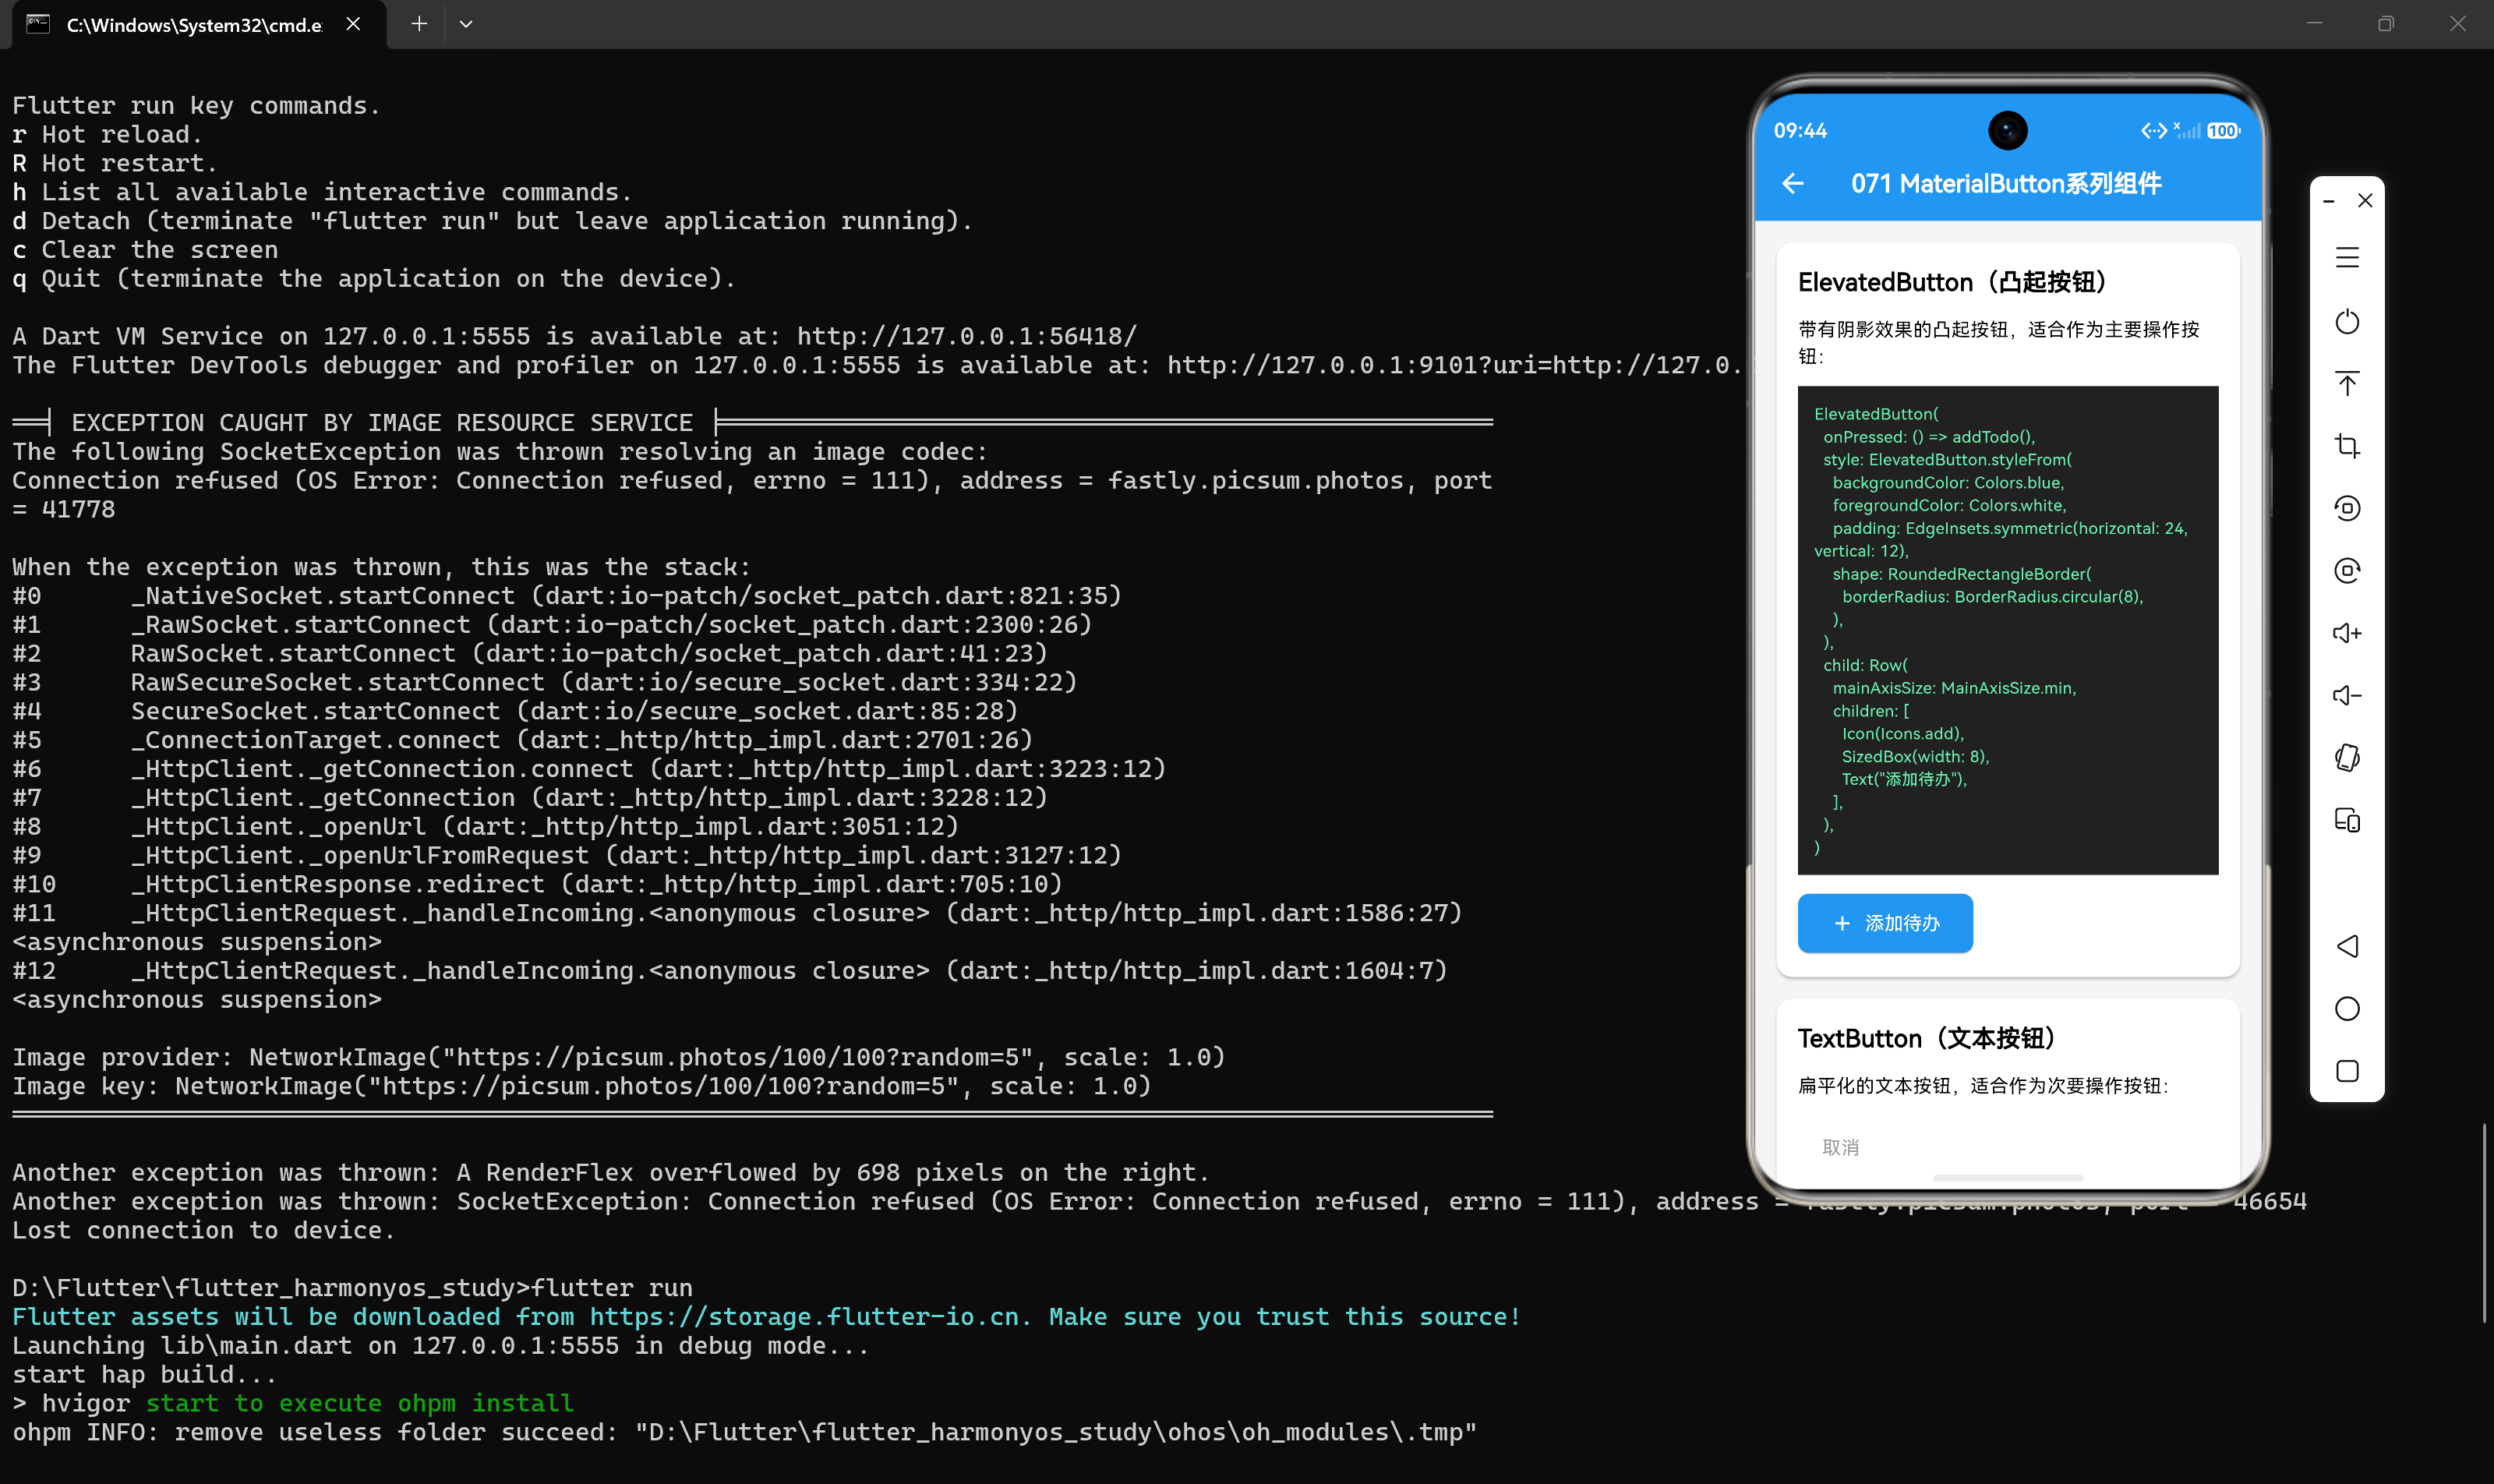The width and height of the screenshot is (2494, 1484).
Task: Tap the network signal icon in phone status bar
Action: (2187, 131)
